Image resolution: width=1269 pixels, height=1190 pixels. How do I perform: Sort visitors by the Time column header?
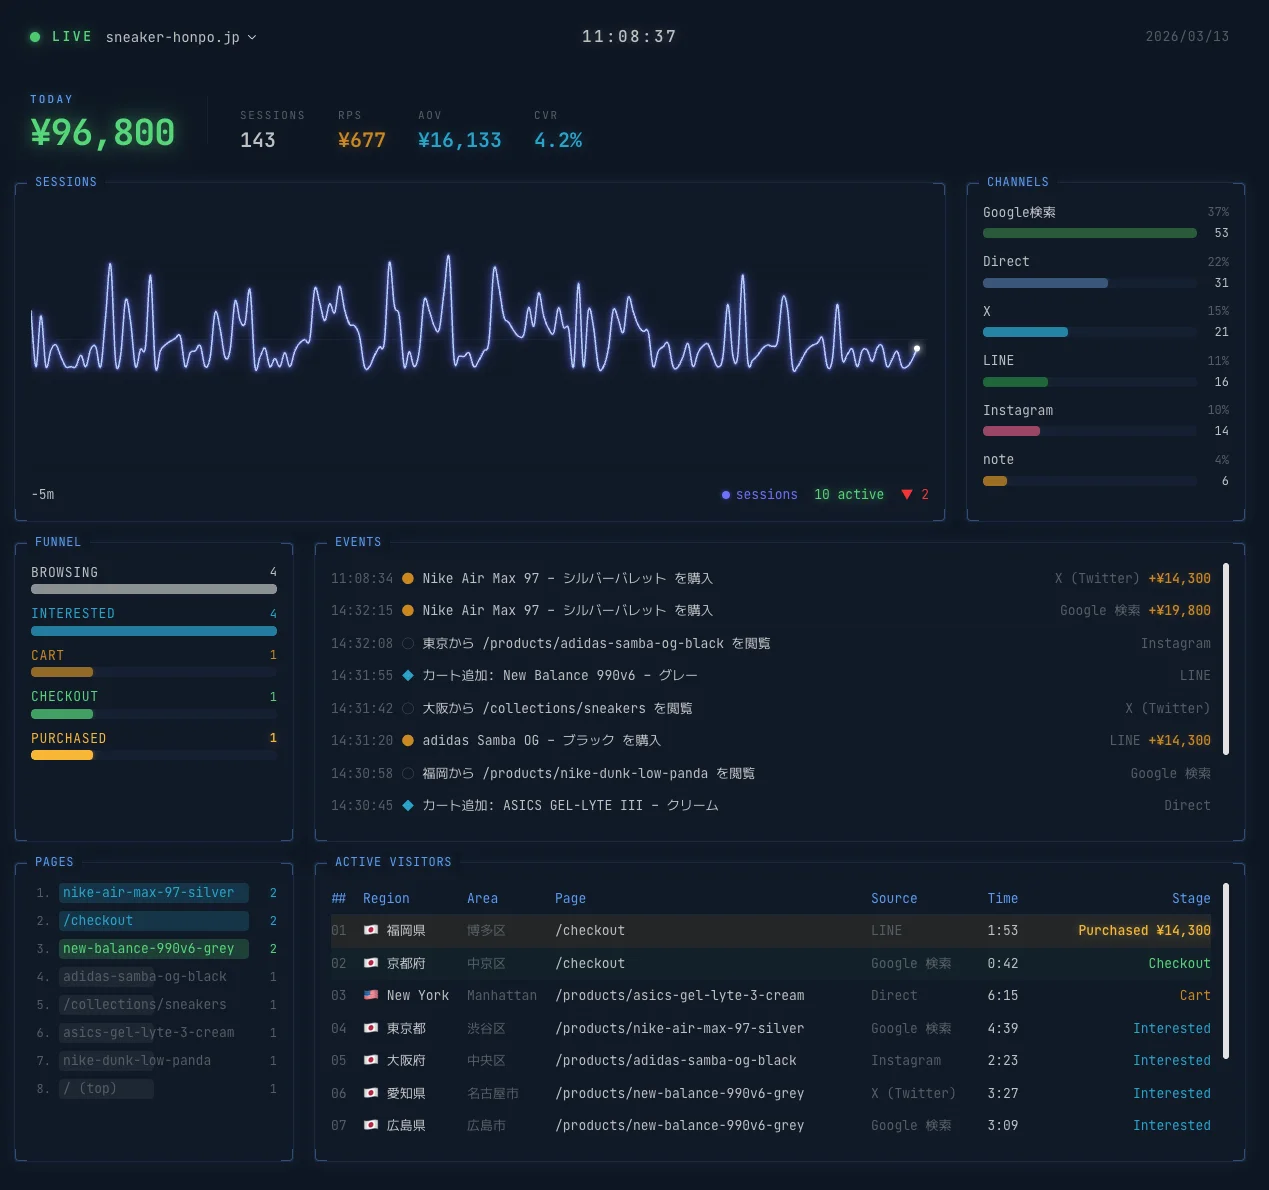(1002, 898)
